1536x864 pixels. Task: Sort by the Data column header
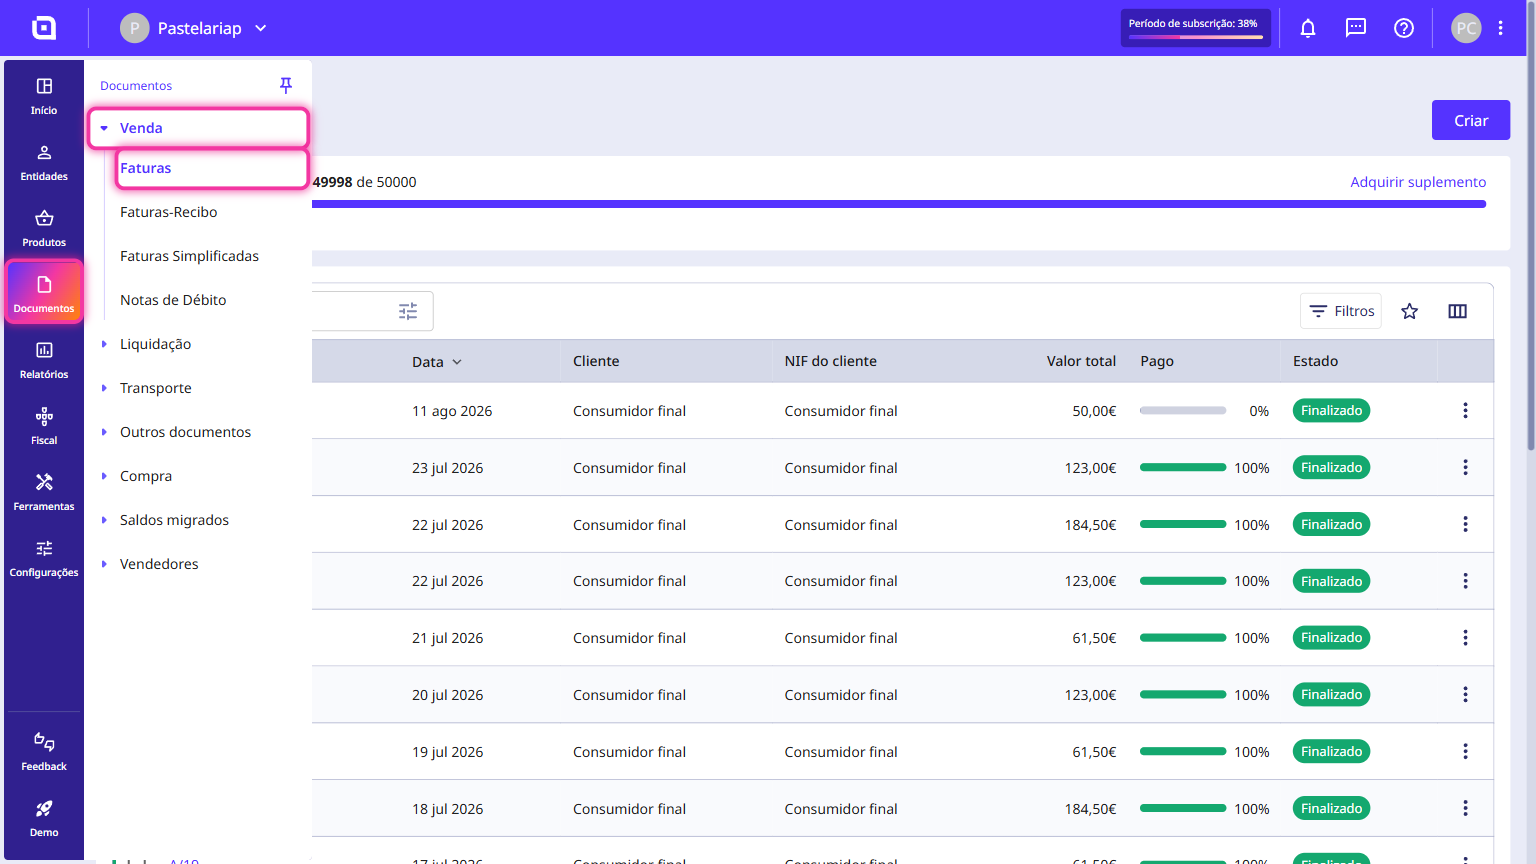coord(437,362)
